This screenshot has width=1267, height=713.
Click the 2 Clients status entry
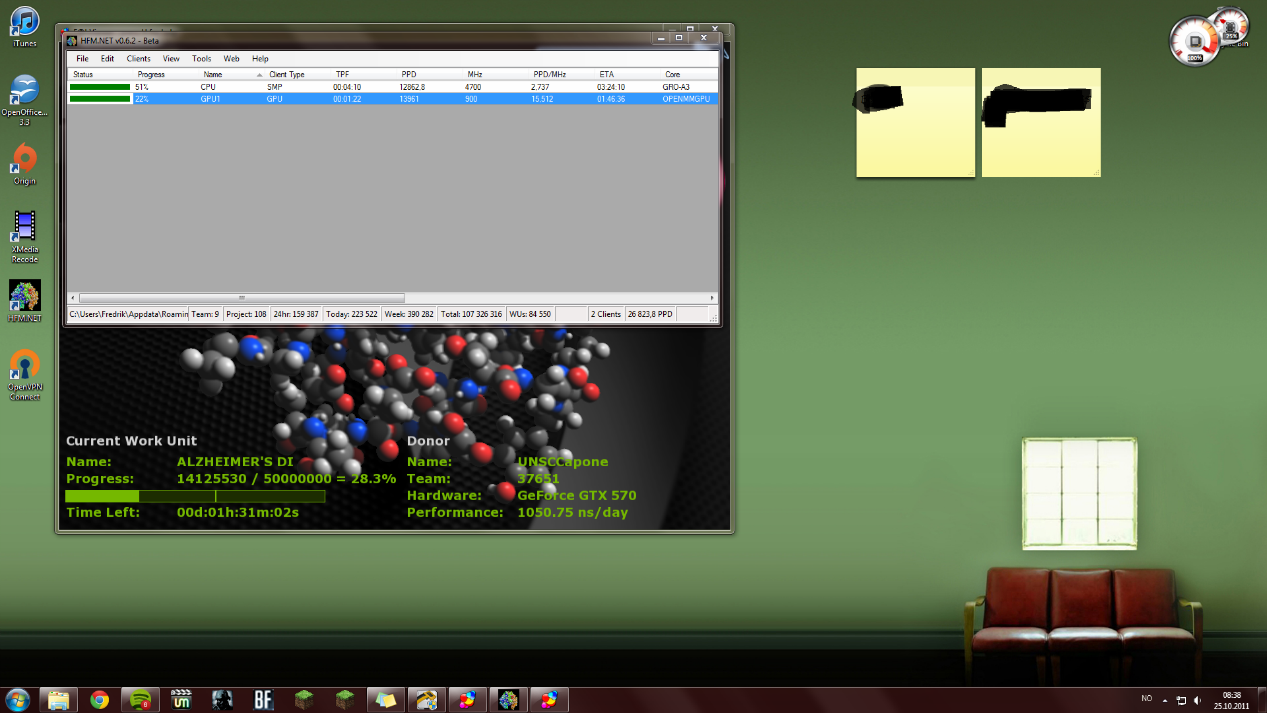[606, 314]
